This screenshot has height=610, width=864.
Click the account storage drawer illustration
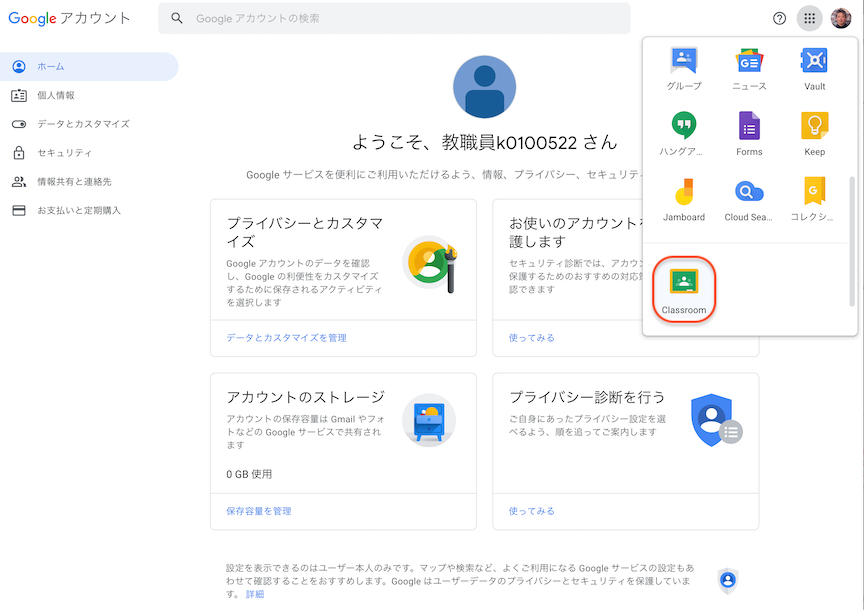tap(429, 420)
